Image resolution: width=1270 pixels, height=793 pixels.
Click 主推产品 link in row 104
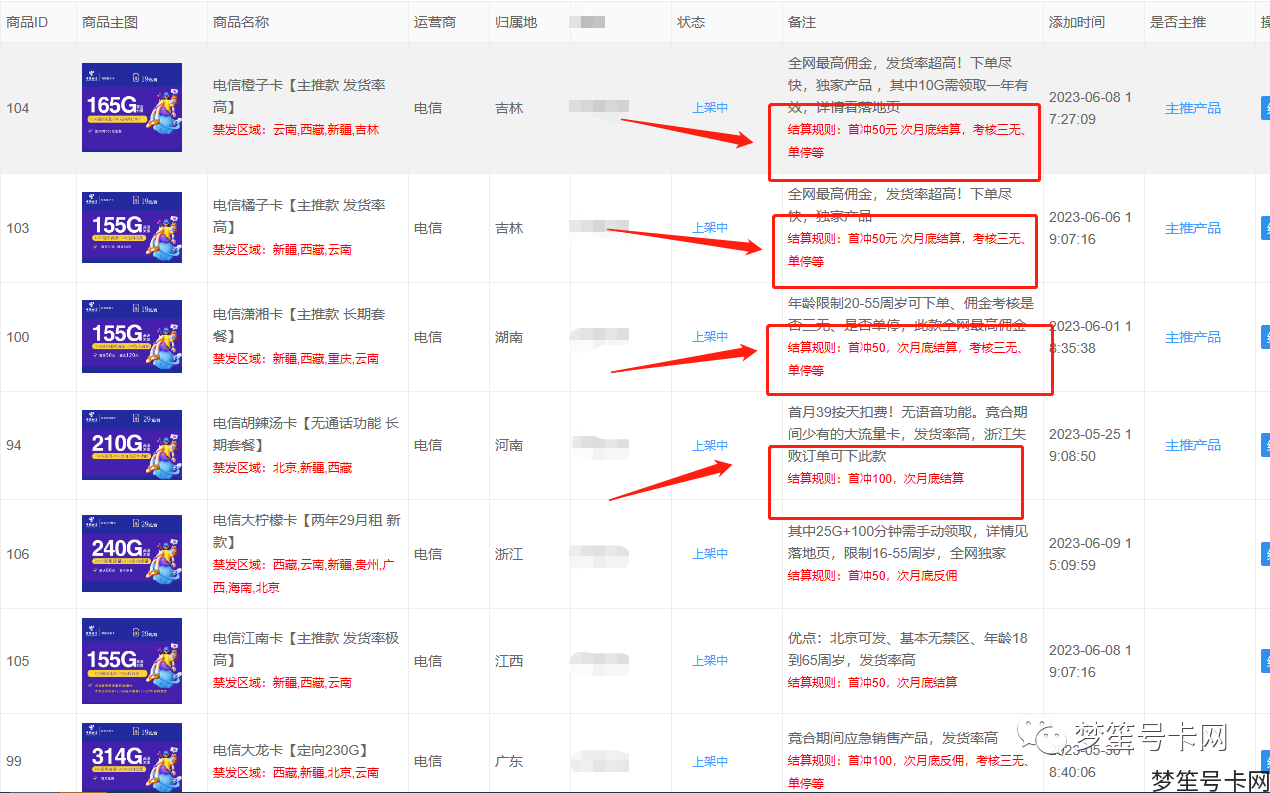coord(1193,108)
